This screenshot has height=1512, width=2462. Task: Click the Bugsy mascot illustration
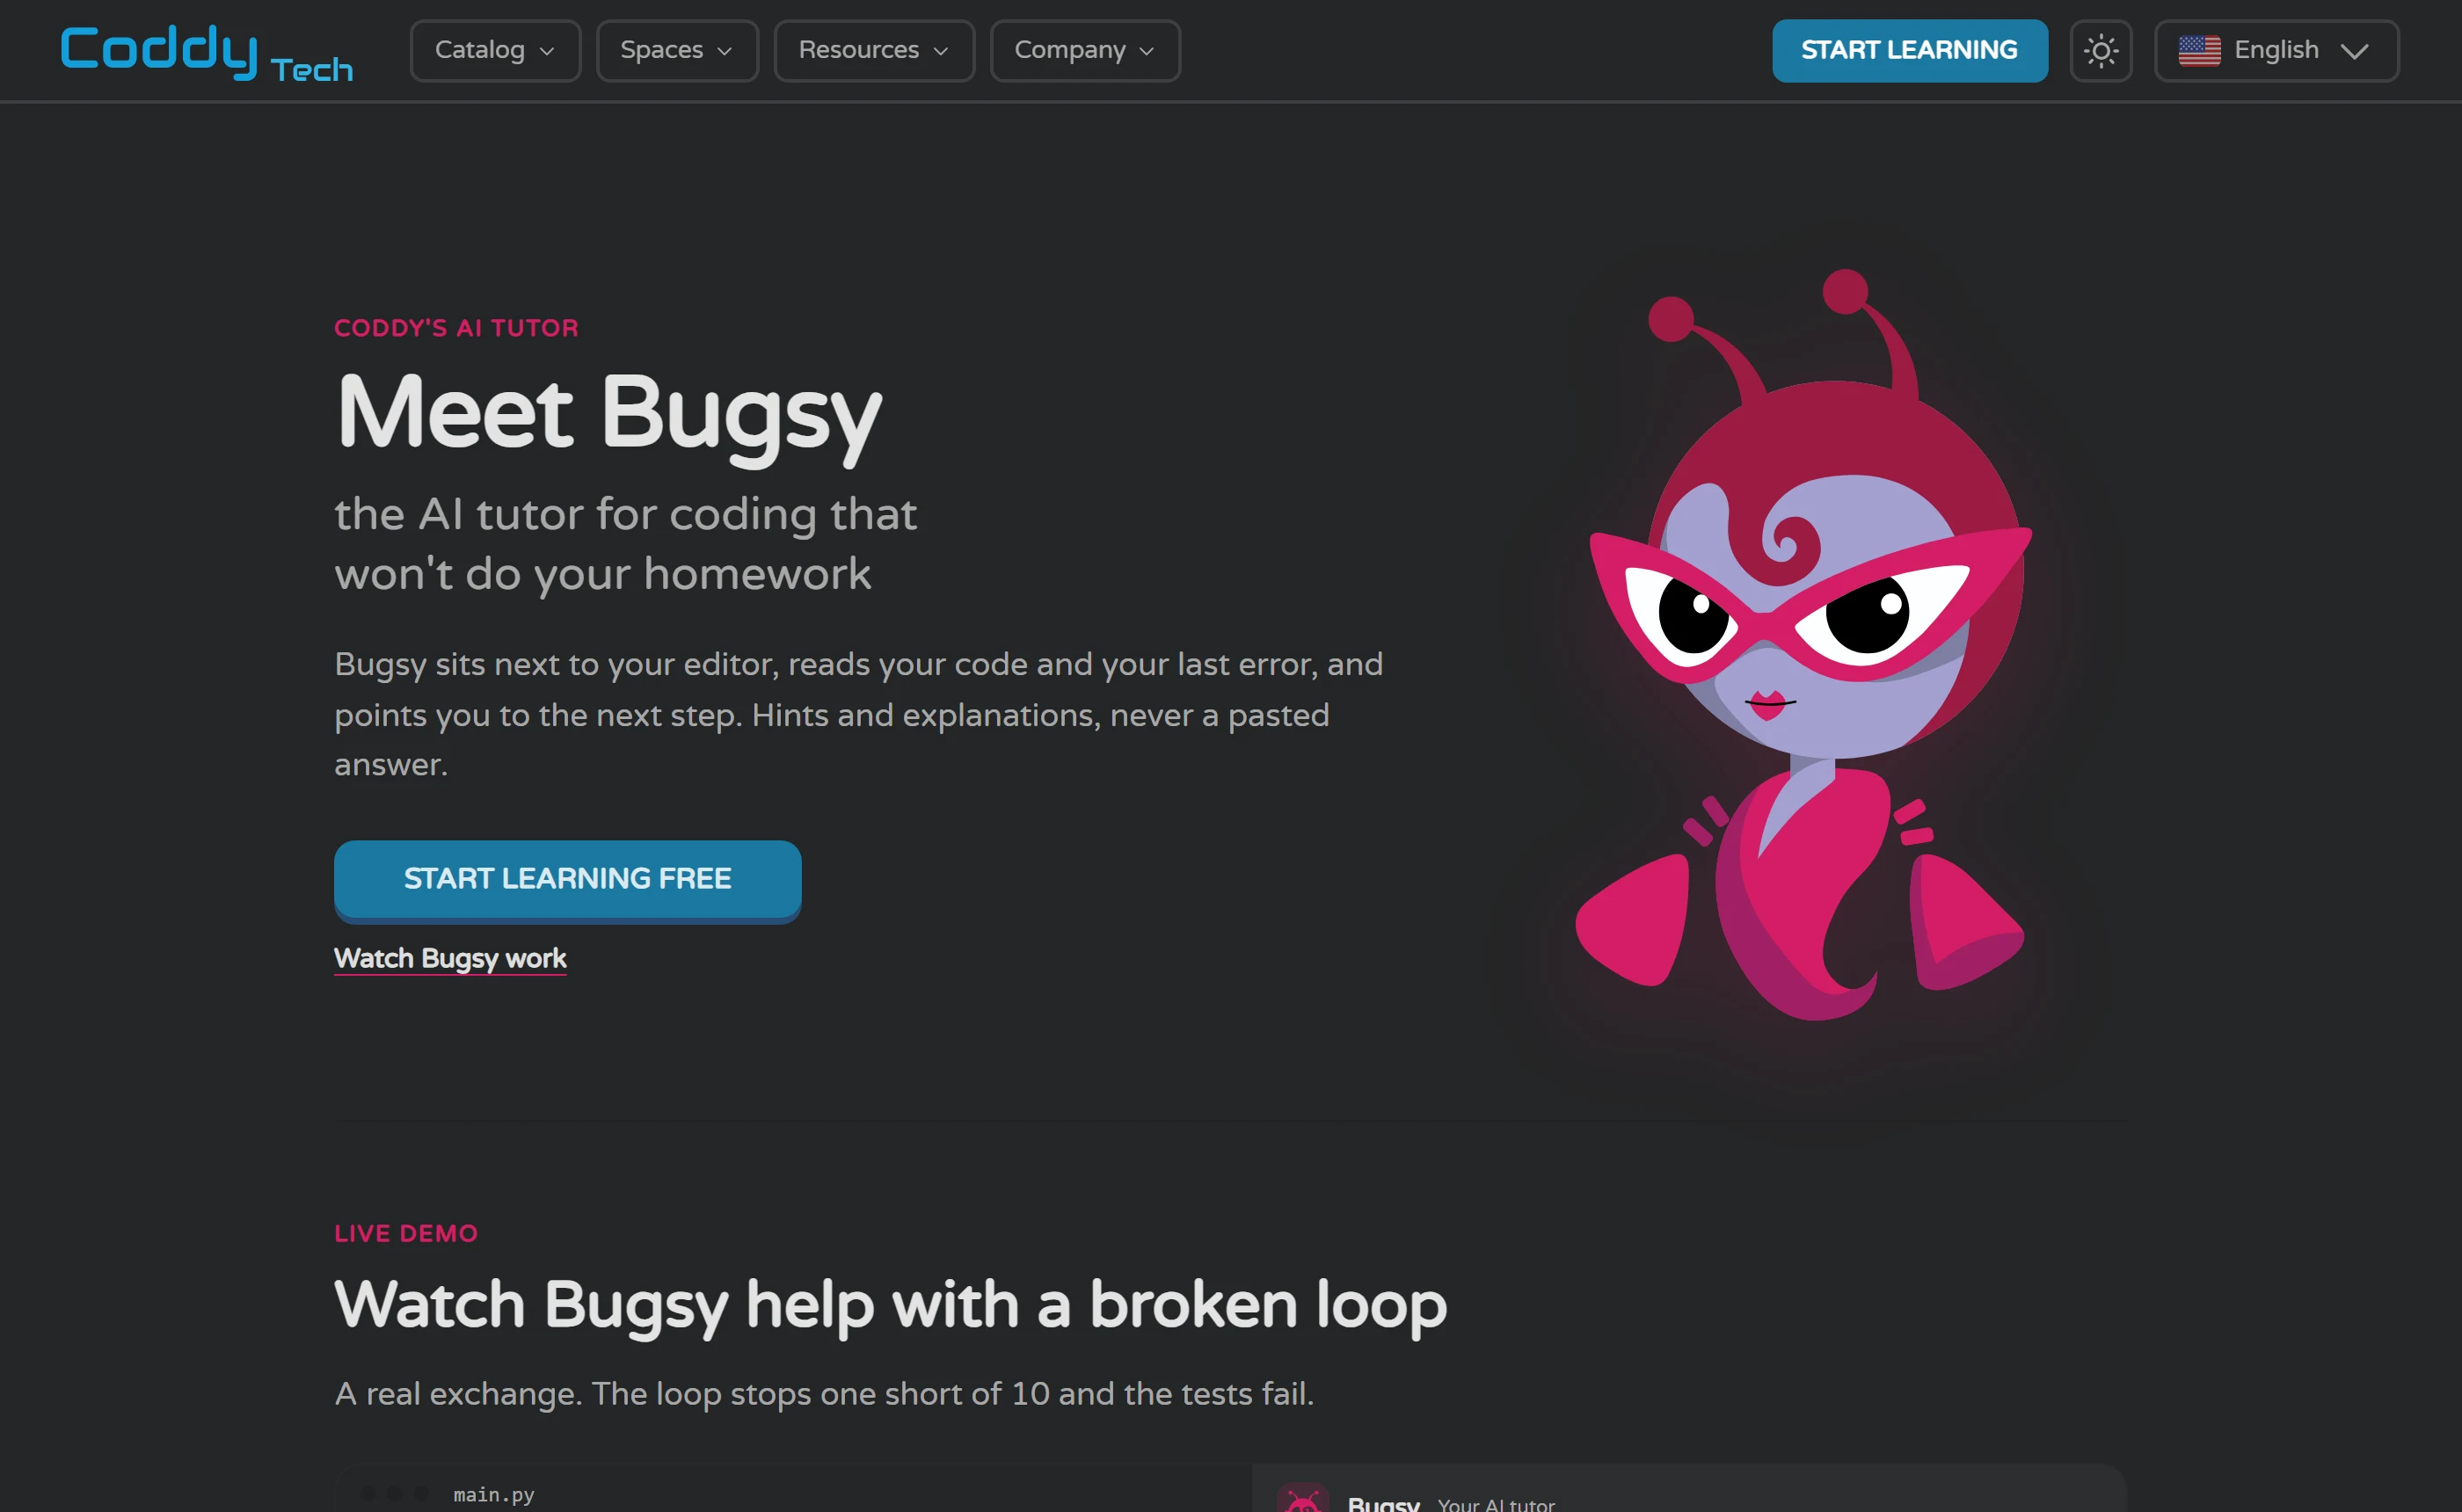coord(1805,645)
